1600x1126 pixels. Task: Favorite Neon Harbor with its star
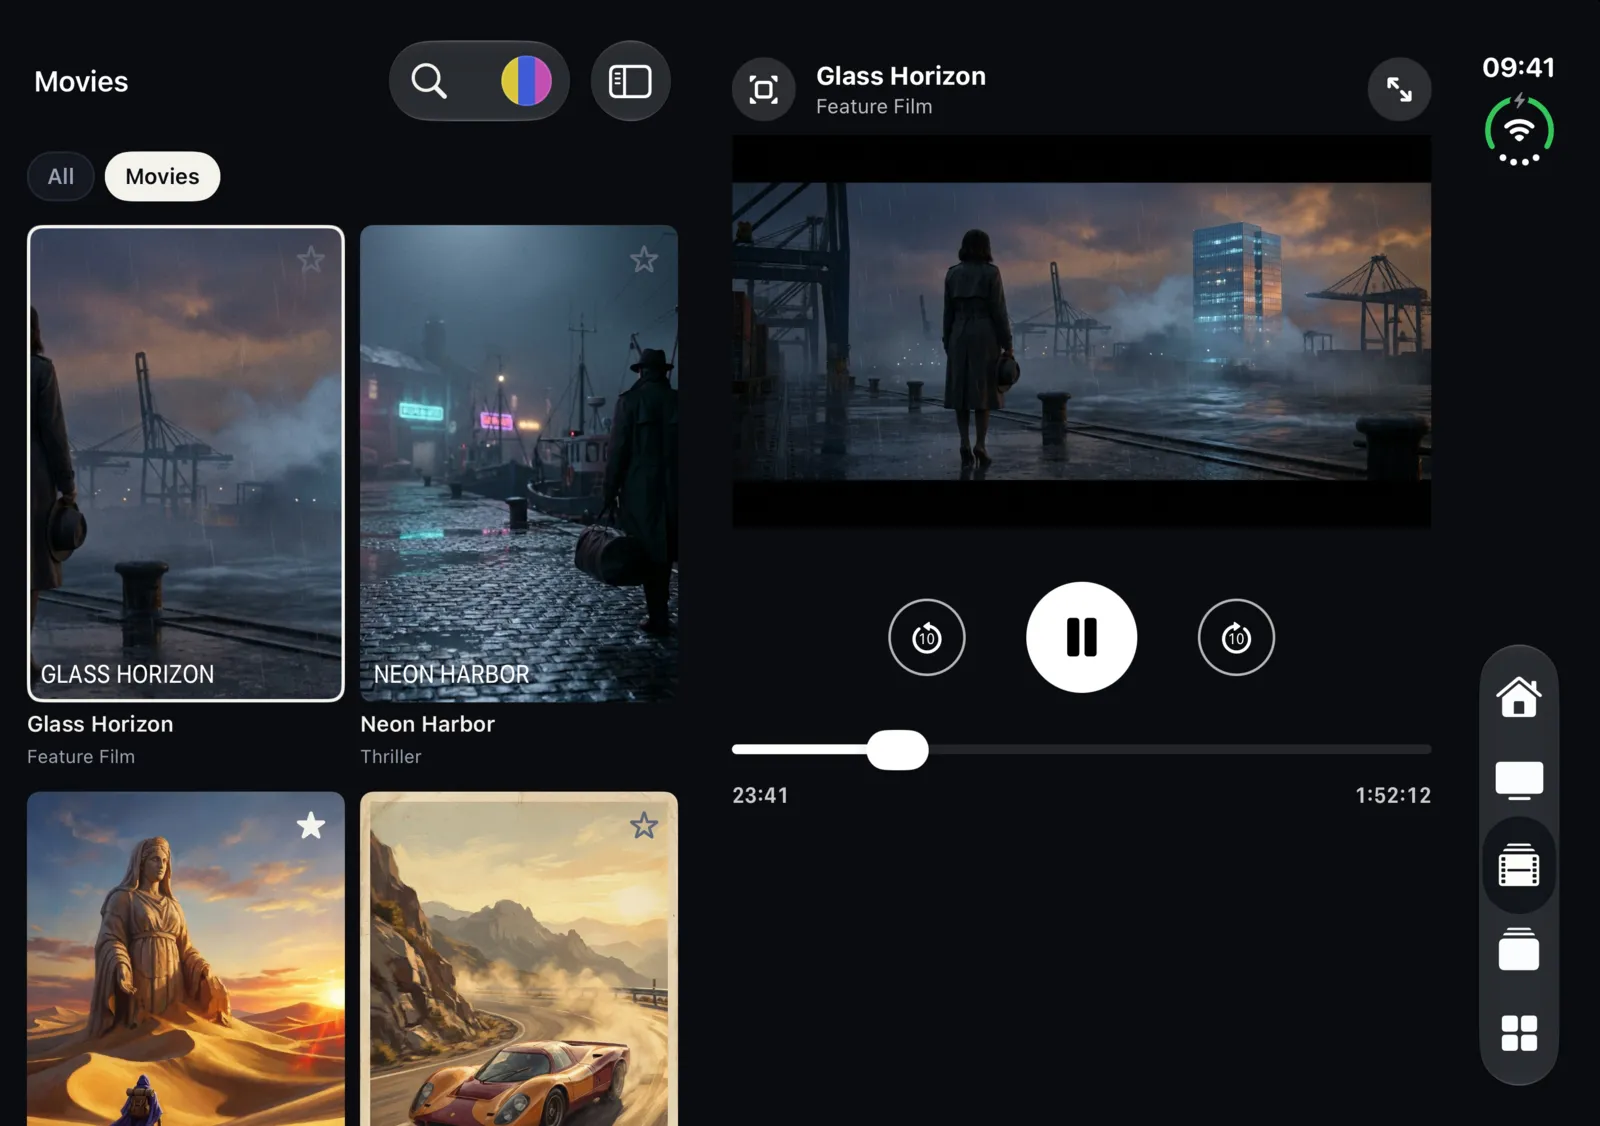point(644,260)
